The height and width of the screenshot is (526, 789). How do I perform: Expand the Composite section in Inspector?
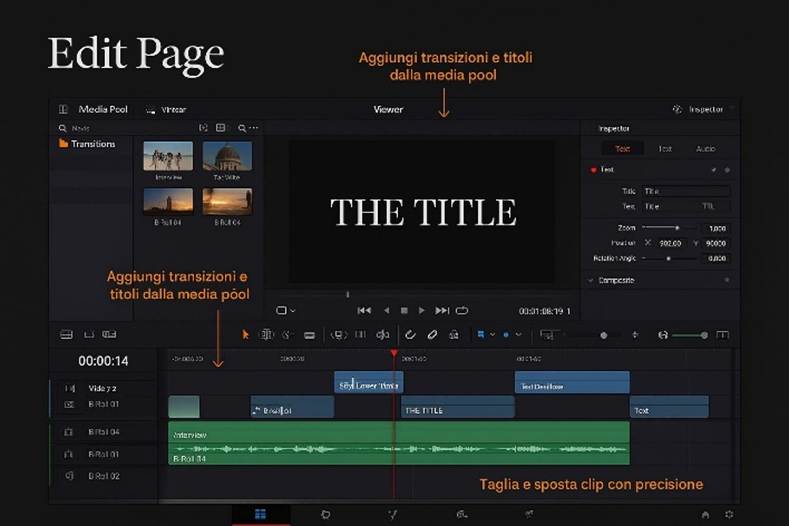click(590, 280)
